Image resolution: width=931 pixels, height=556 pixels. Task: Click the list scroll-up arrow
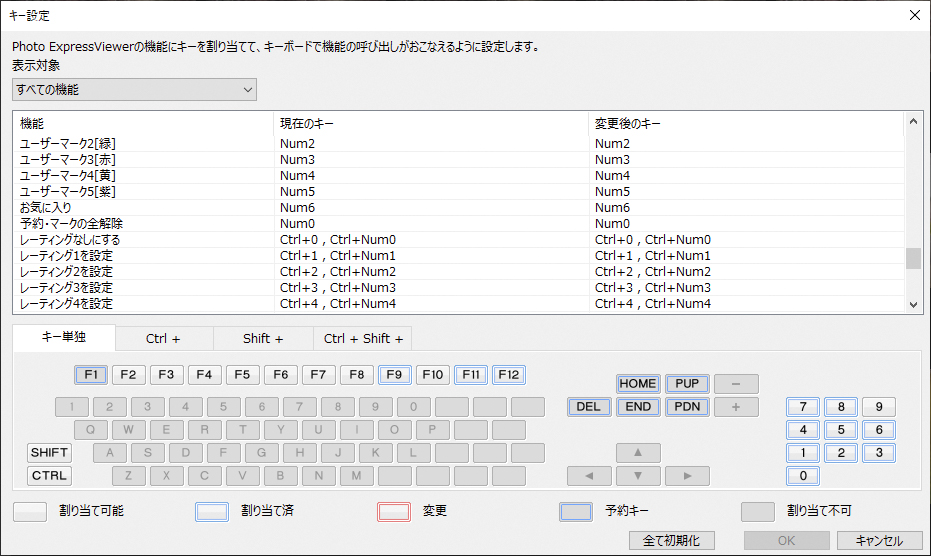coord(913,121)
